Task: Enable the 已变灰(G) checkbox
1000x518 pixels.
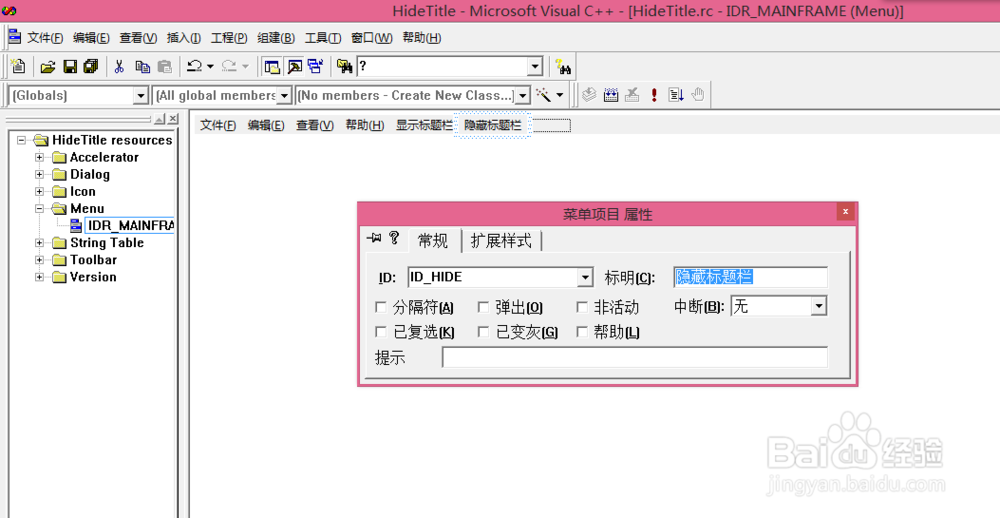Action: [483, 332]
